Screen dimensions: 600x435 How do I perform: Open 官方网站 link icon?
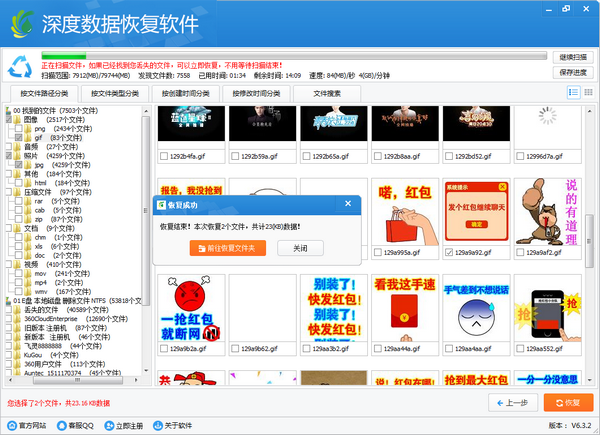pos(12,425)
